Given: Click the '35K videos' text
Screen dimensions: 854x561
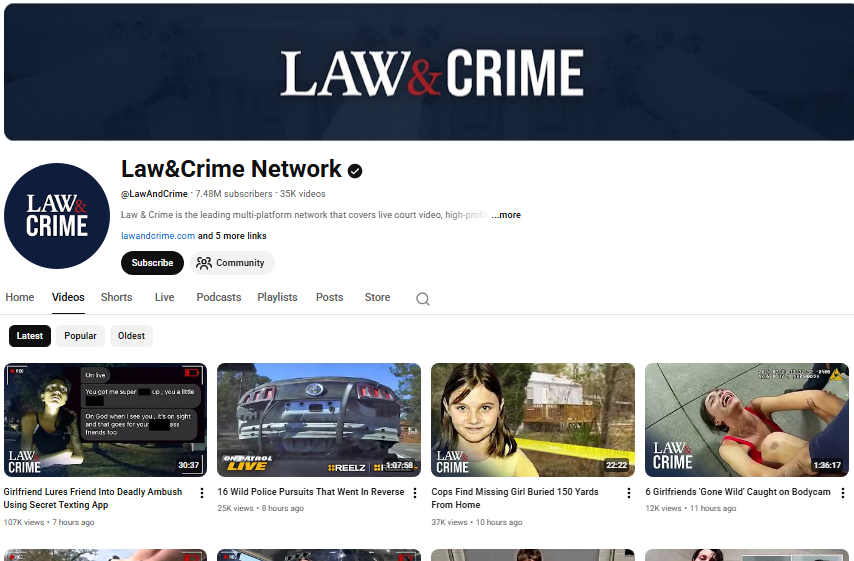Looking at the screenshot, I should pyautogui.click(x=303, y=194).
